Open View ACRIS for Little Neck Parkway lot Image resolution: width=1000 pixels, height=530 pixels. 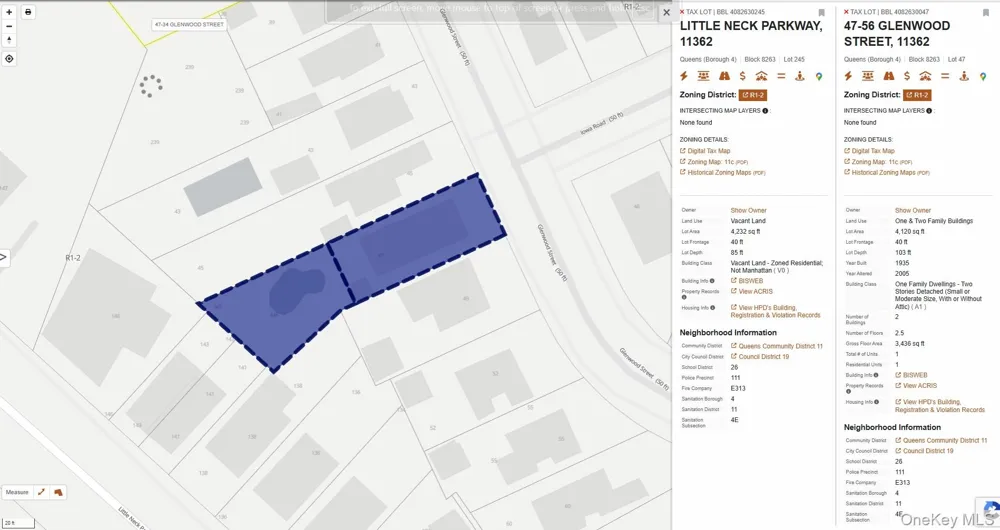(752, 291)
